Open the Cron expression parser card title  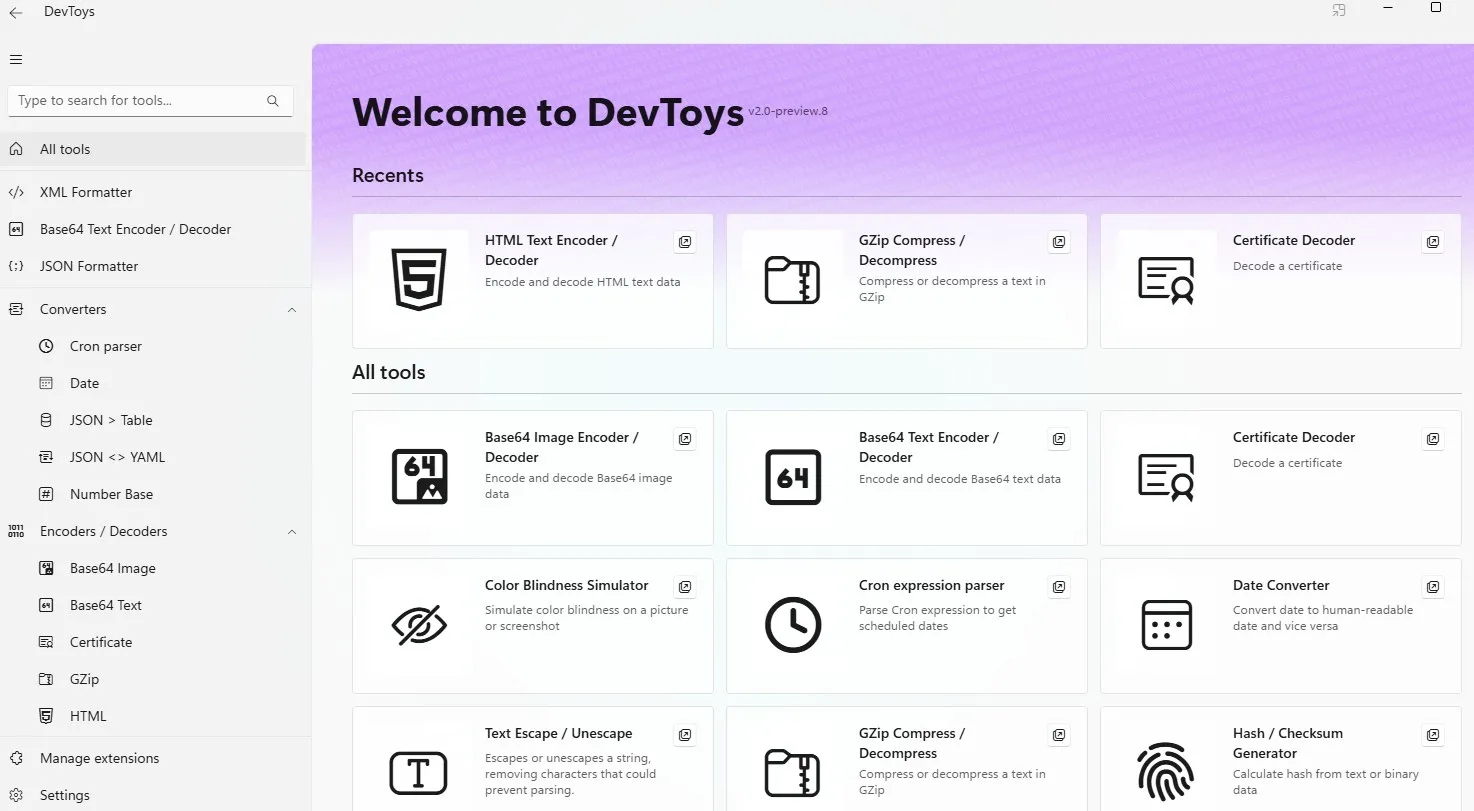tap(932, 585)
